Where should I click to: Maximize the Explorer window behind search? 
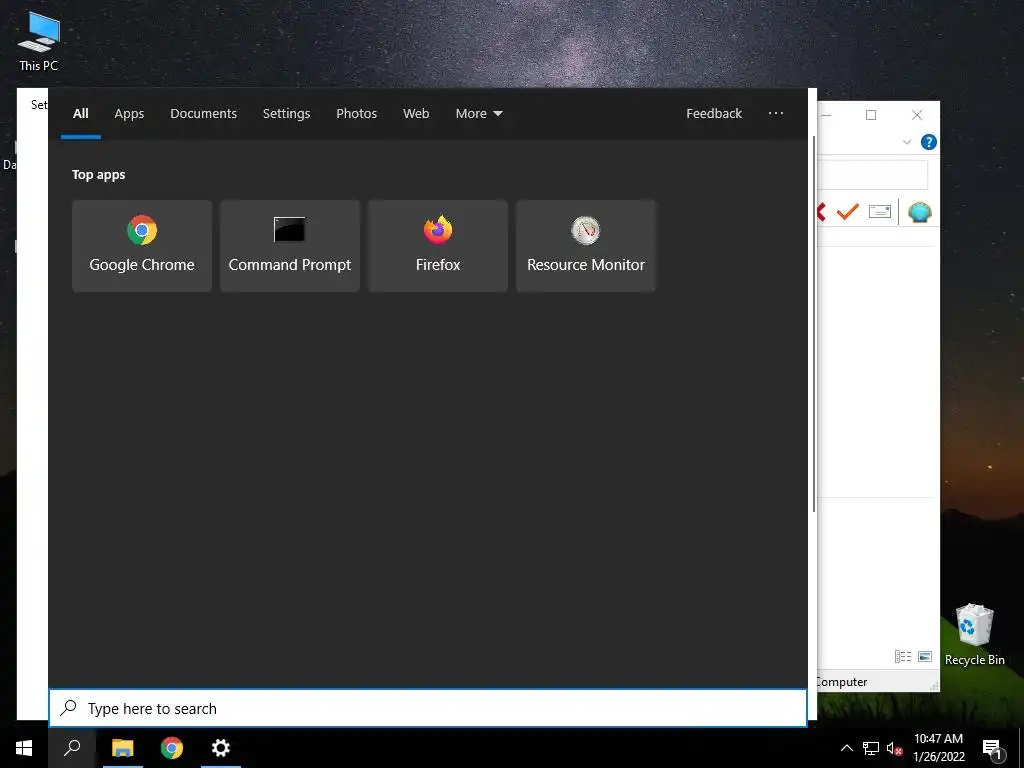coord(871,115)
